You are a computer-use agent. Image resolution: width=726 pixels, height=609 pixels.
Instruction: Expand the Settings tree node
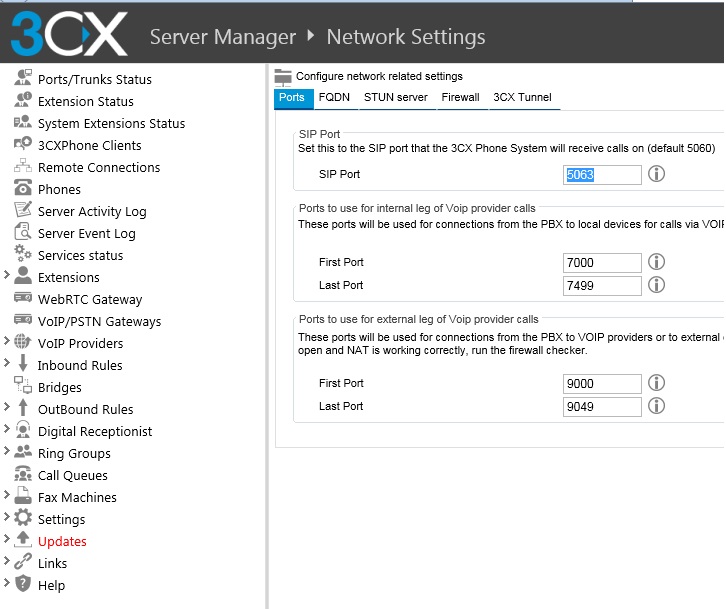[x=6, y=517]
